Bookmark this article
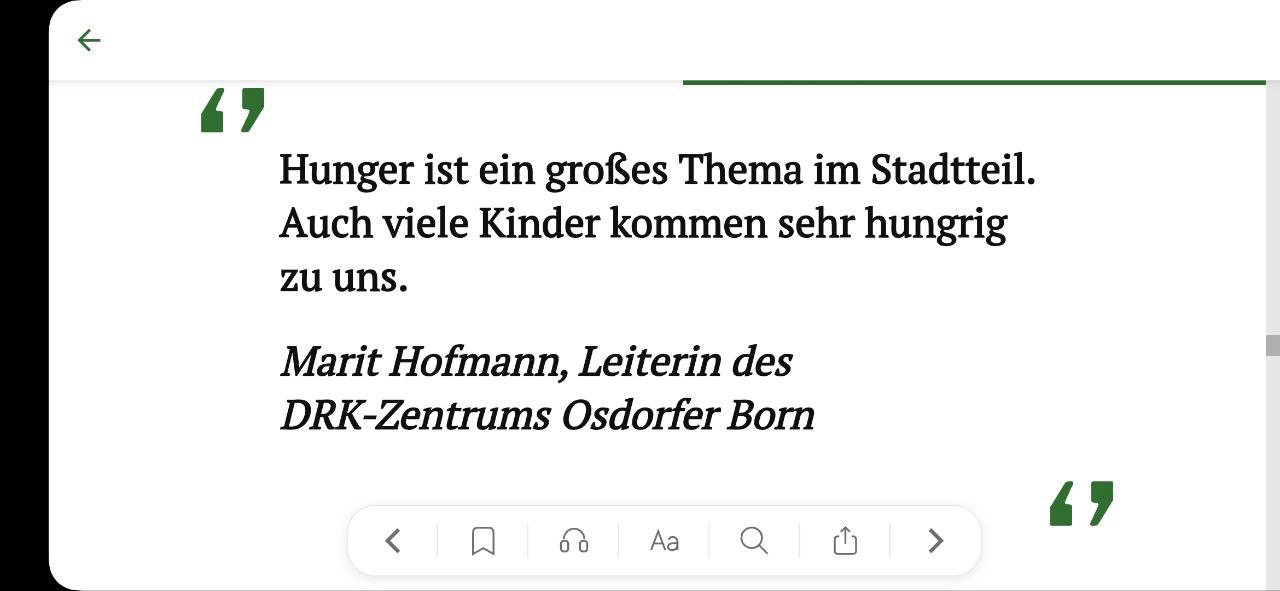The height and width of the screenshot is (591, 1280). click(483, 541)
